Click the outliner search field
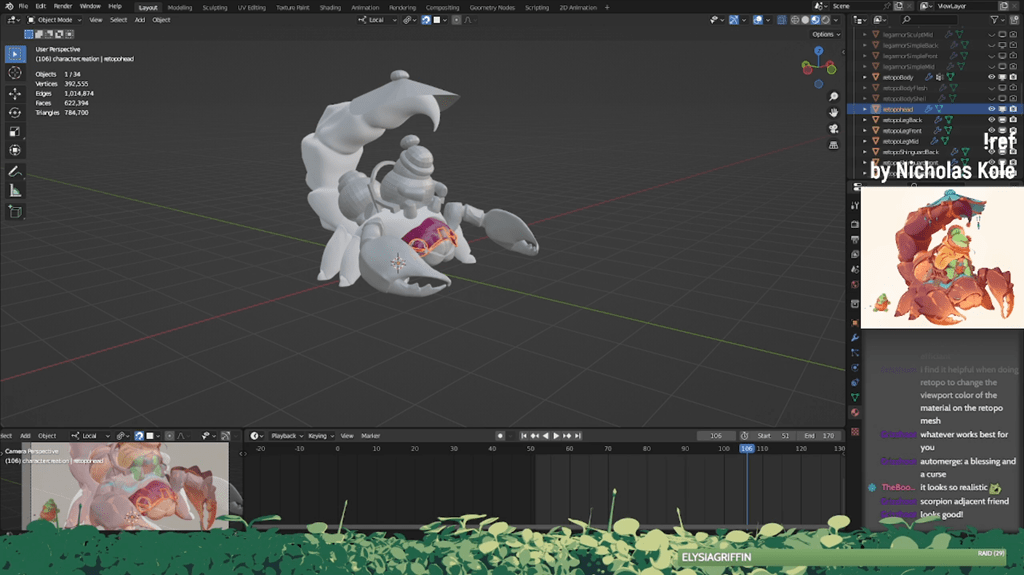Image resolution: width=1024 pixels, height=575 pixels. (x=929, y=20)
